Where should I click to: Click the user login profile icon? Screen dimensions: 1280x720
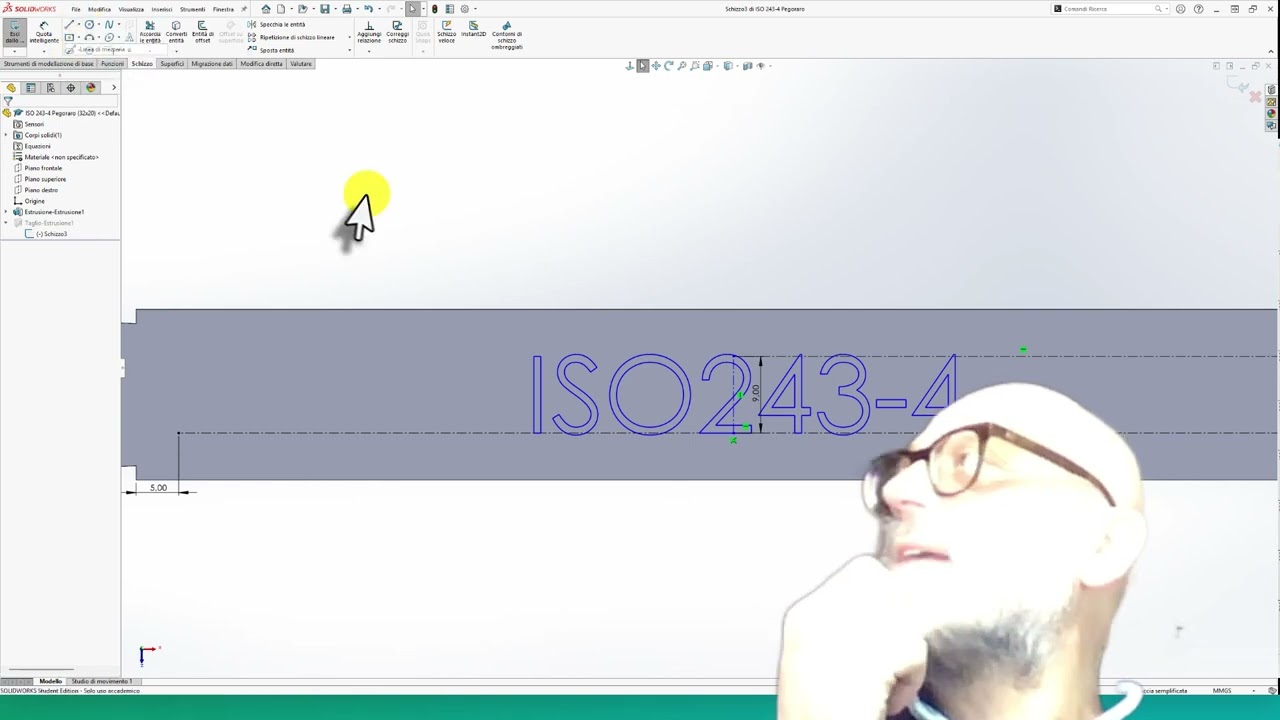pos(1181,9)
